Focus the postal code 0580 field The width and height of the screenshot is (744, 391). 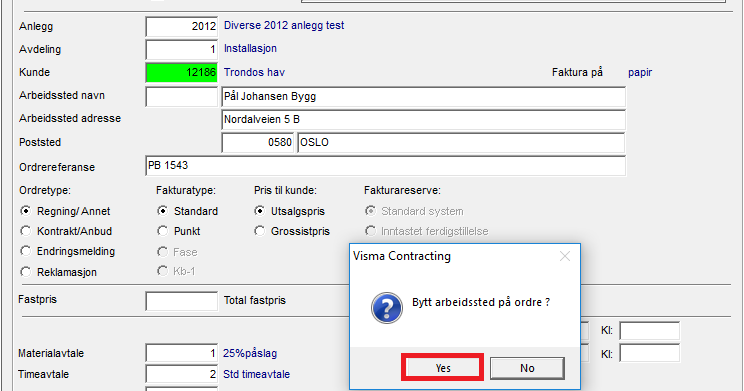click(x=258, y=142)
